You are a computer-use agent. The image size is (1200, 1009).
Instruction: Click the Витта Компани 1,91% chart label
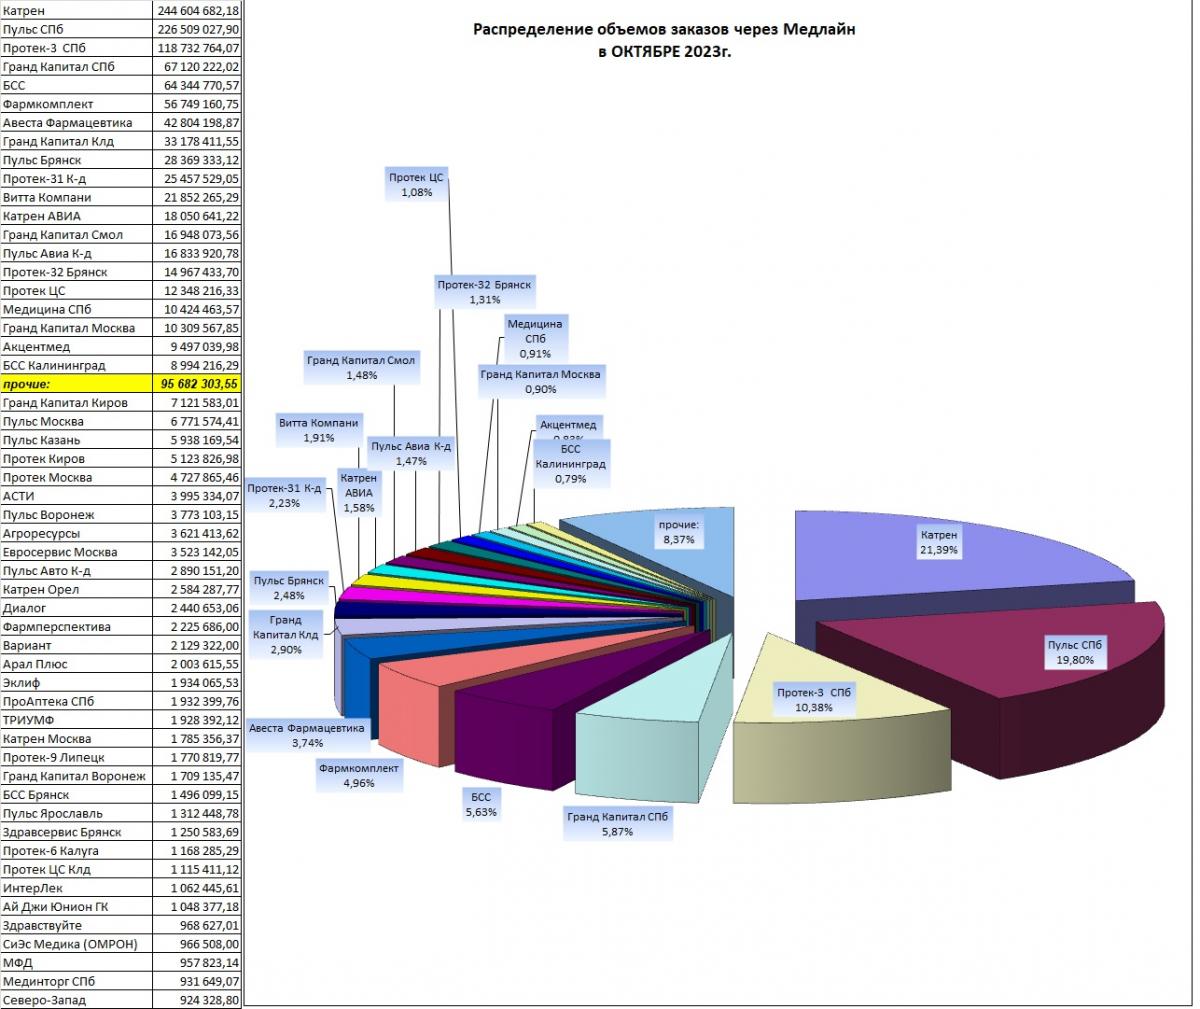(318, 430)
